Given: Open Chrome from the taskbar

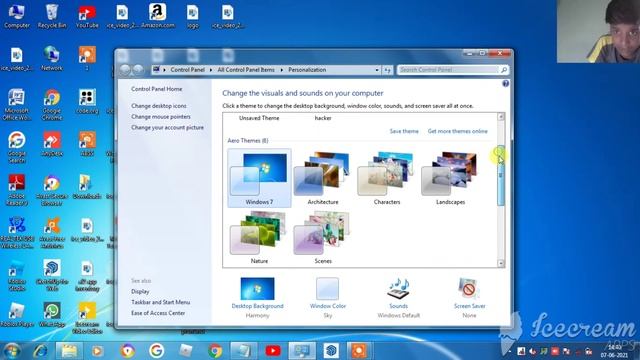Looking at the screenshot, I should [x=215, y=351].
